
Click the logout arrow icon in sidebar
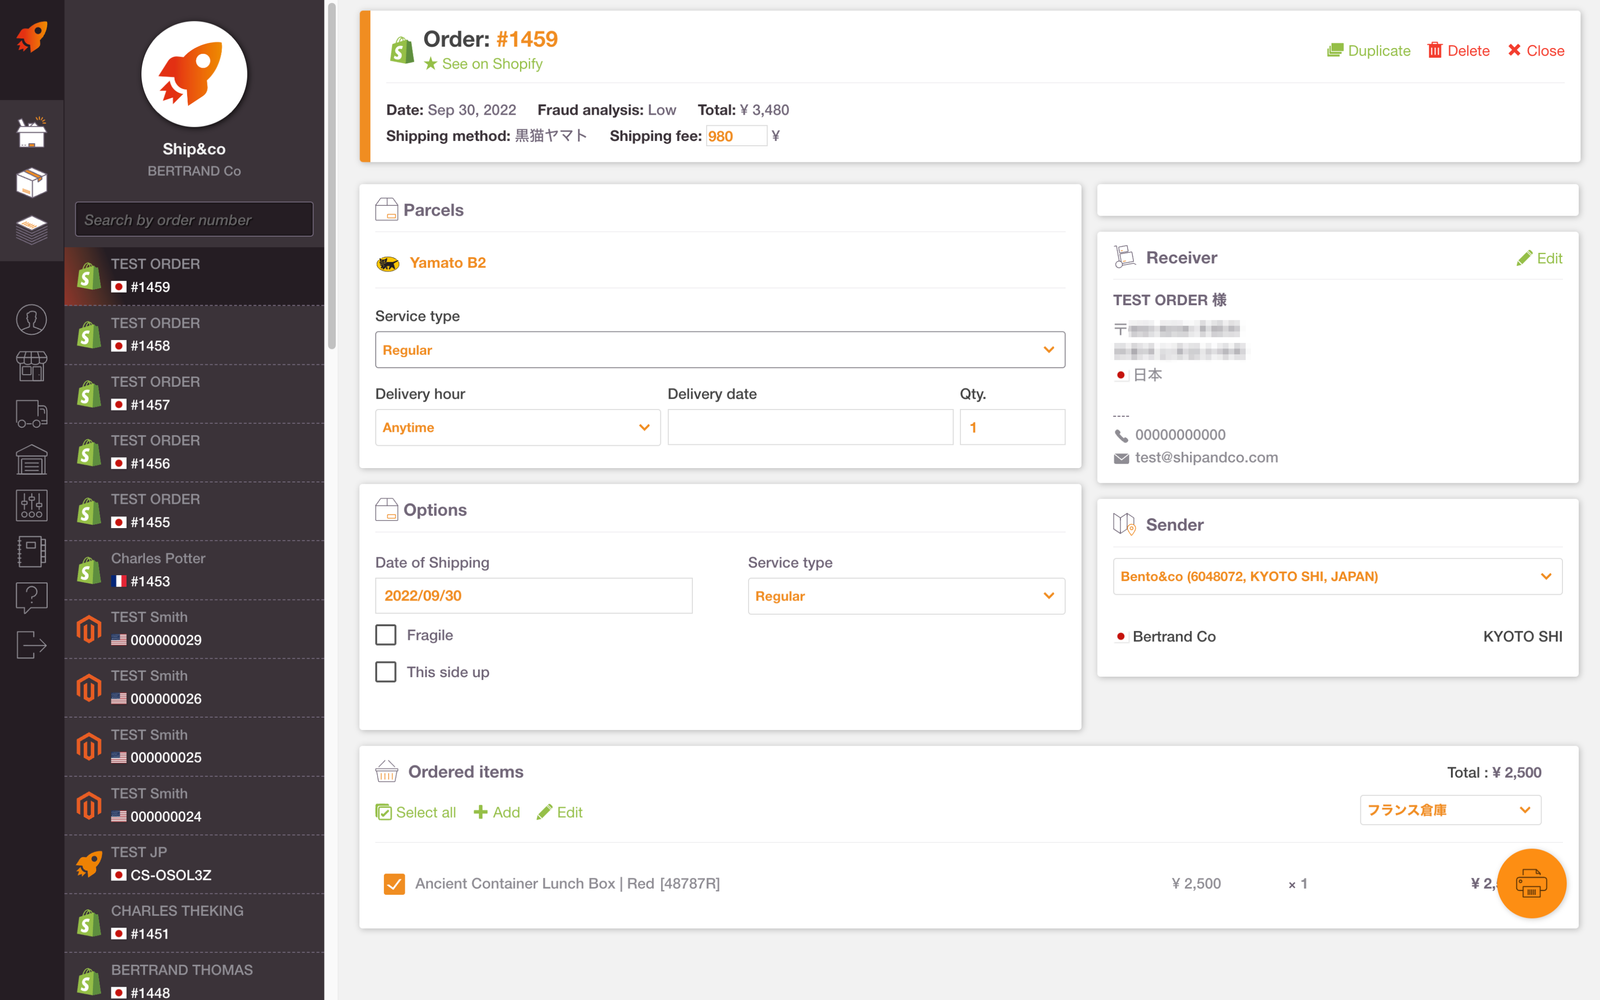[x=32, y=645]
